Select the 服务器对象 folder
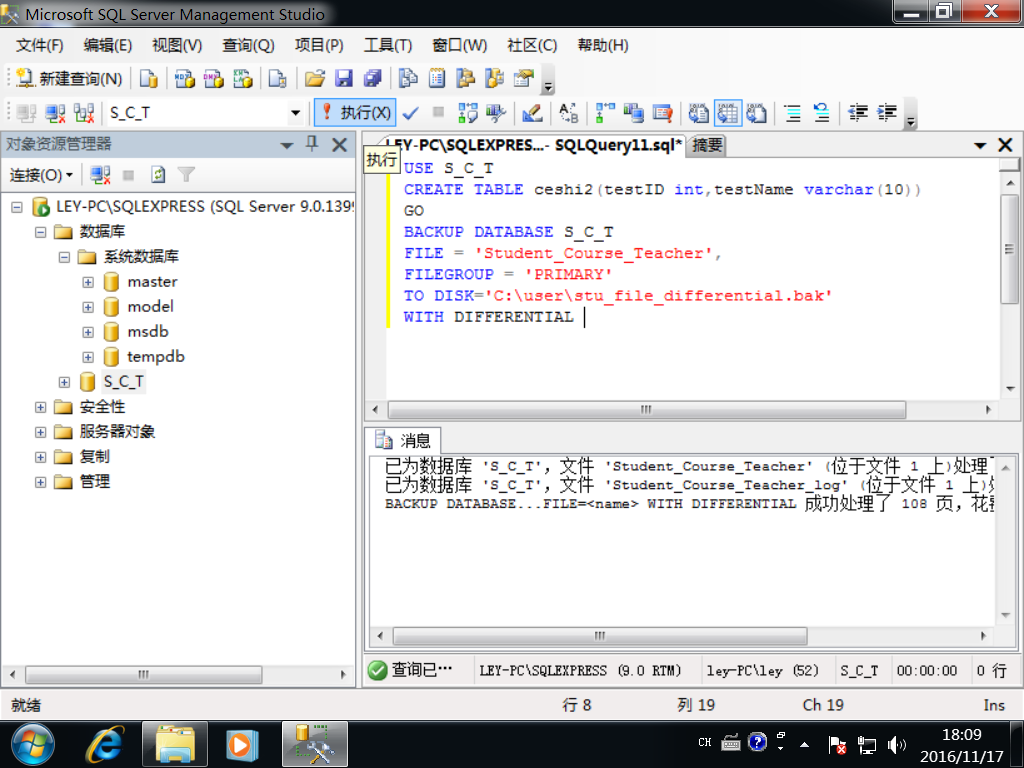1024x768 pixels. (117, 432)
